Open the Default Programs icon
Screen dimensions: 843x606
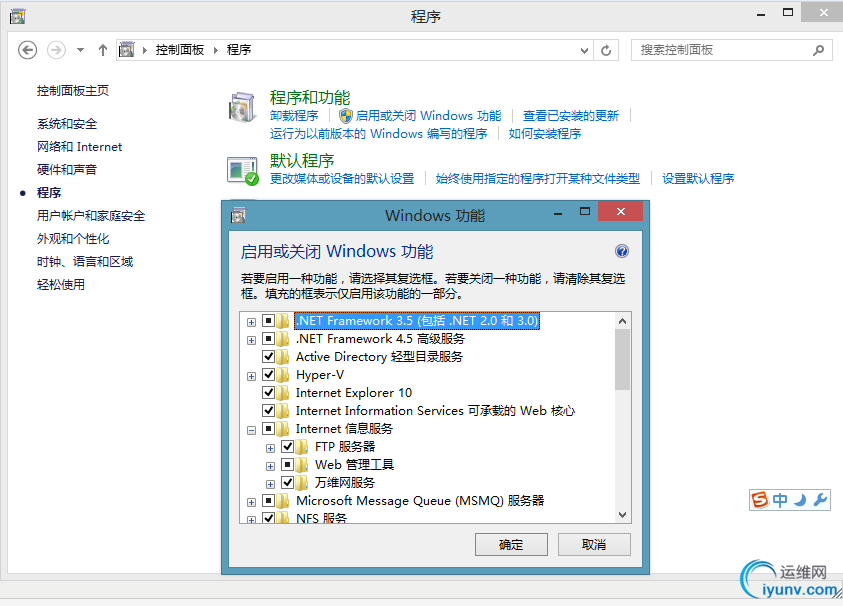242,170
